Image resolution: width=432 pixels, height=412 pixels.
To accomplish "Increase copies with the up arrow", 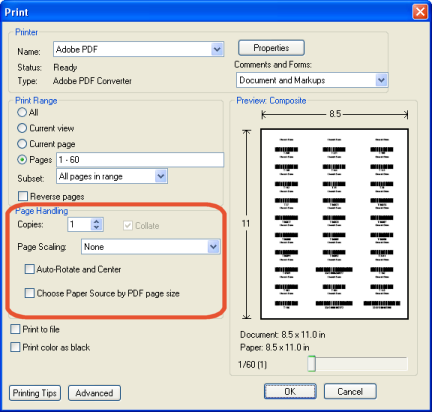I will click(x=96, y=221).
